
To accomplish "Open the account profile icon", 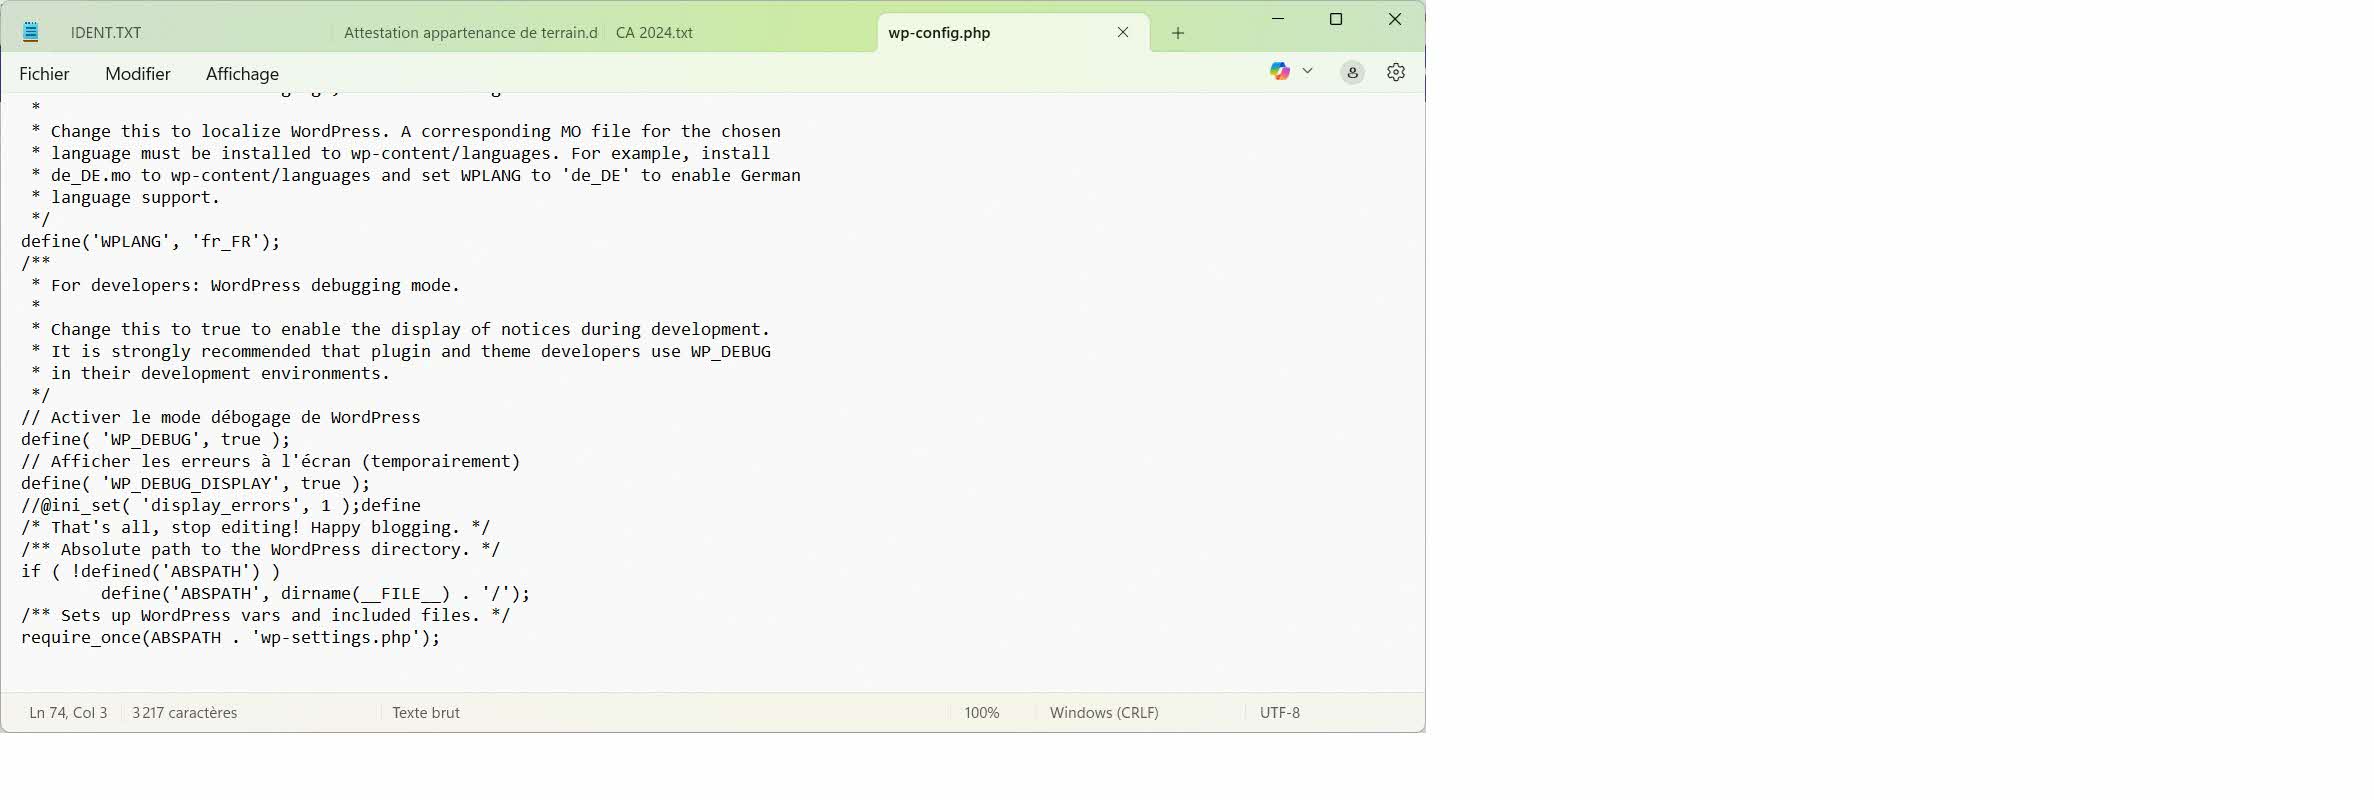I will coord(1352,72).
